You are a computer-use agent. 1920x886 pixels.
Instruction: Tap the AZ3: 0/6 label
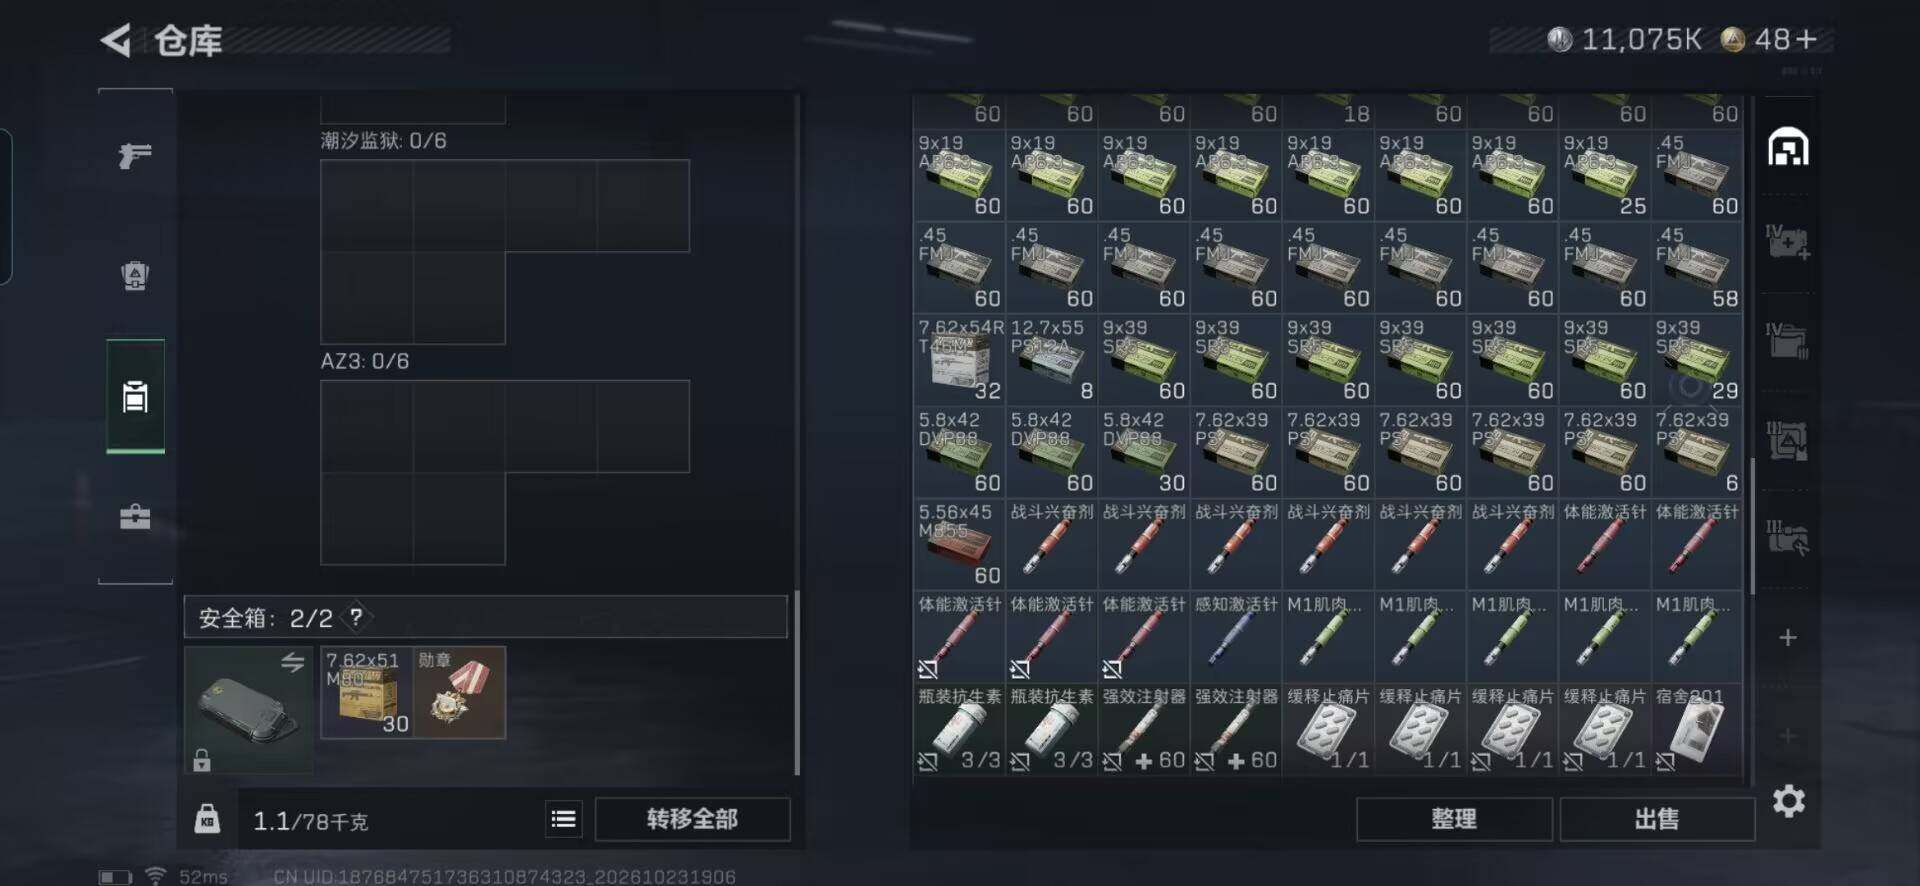pyautogui.click(x=364, y=361)
